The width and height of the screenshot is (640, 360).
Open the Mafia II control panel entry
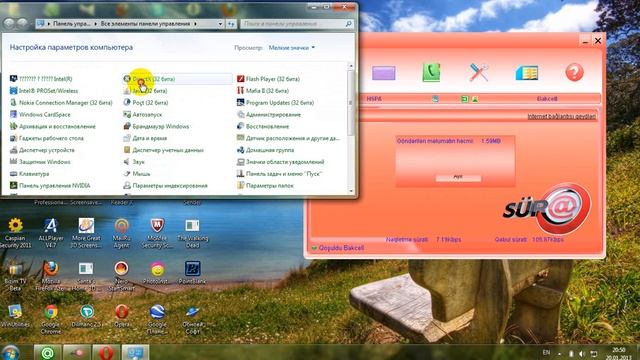263,91
